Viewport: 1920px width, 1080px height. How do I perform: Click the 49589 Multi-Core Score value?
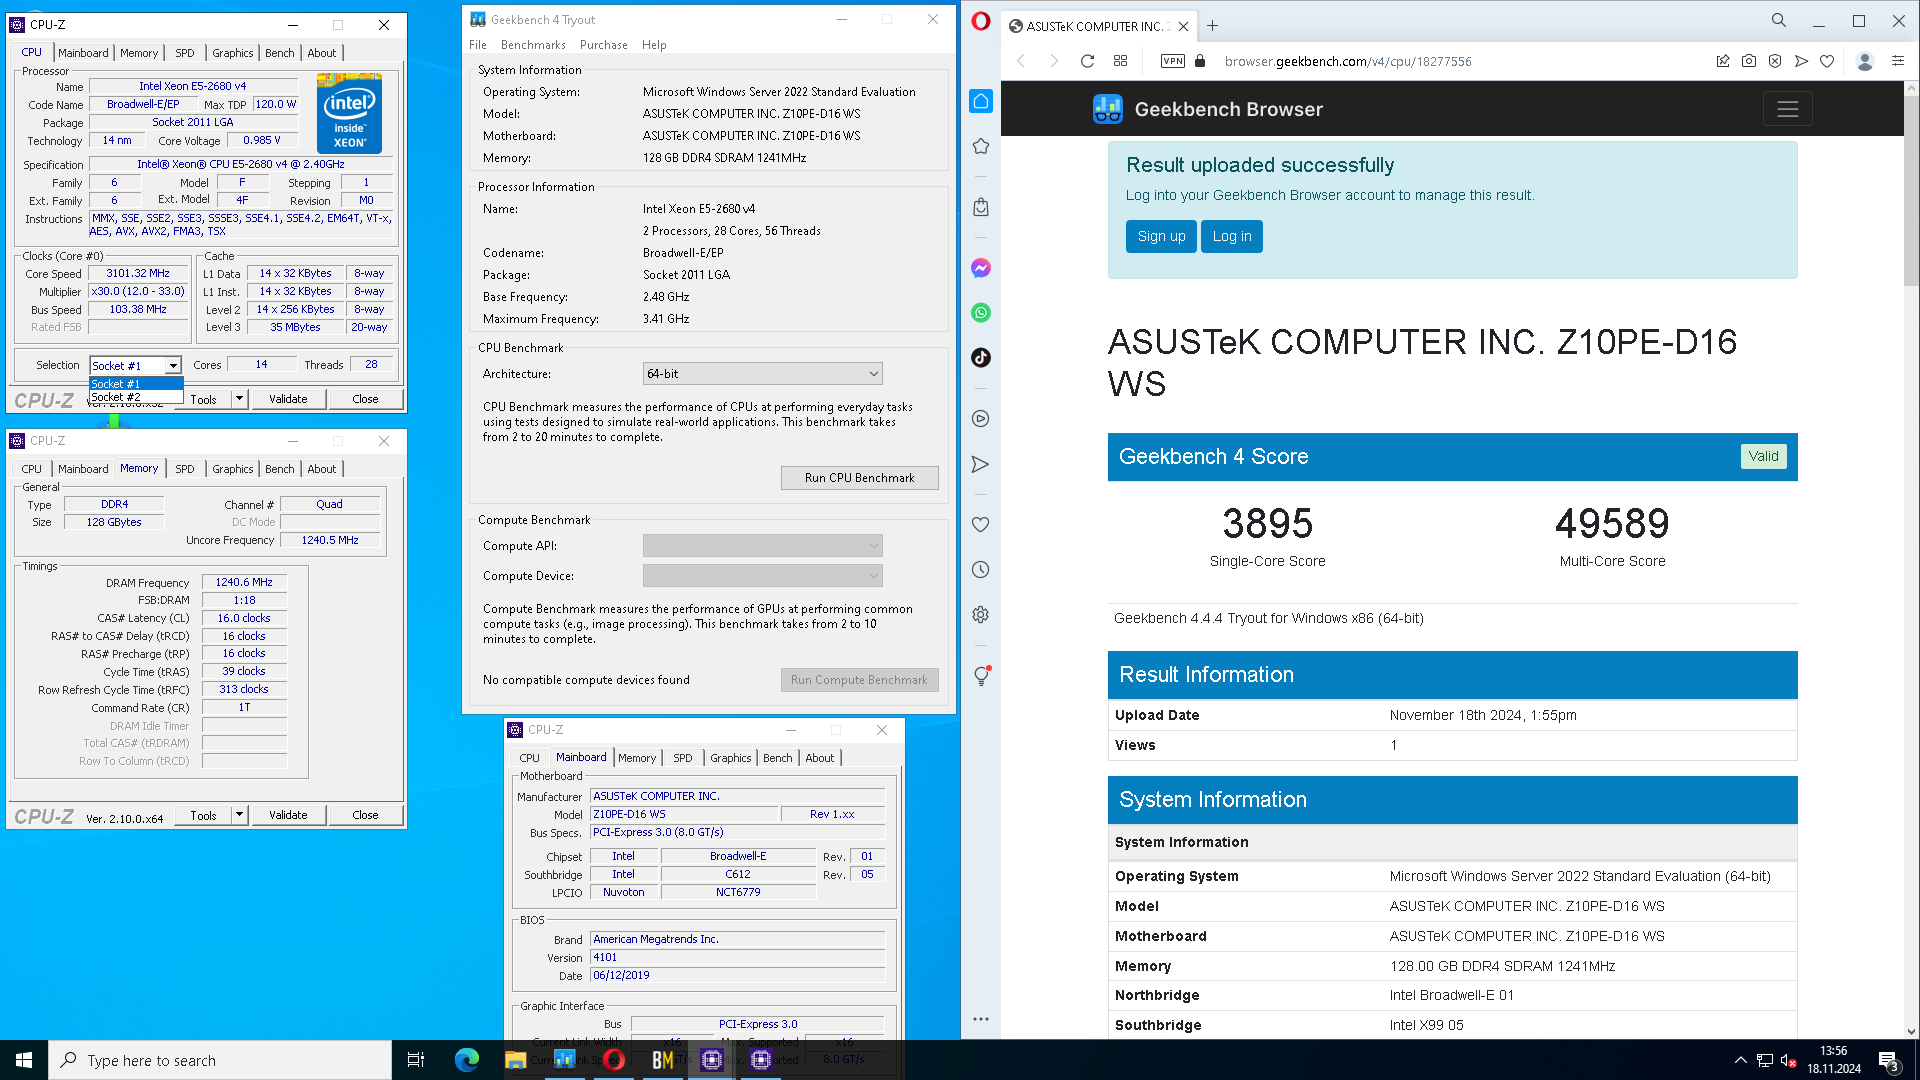point(1612,523)
